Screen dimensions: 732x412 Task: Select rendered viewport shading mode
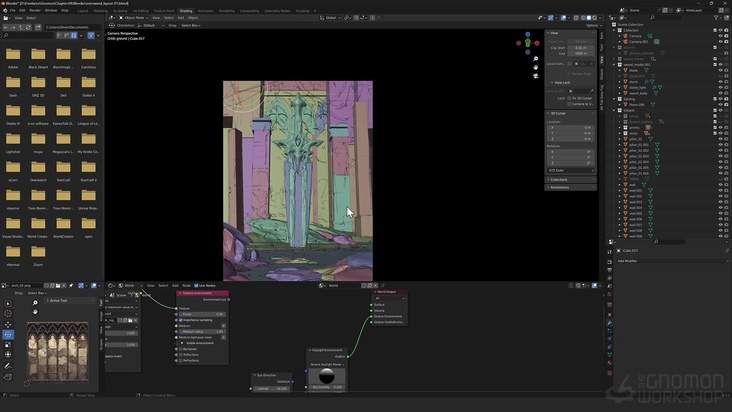tap(594, 18)
